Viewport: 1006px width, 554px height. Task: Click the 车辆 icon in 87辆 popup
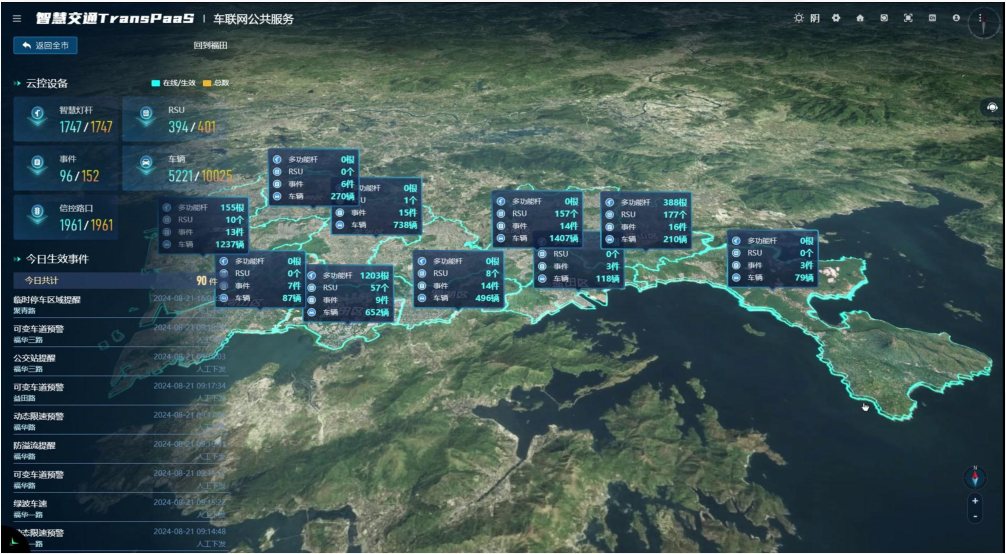pos(225,299)
